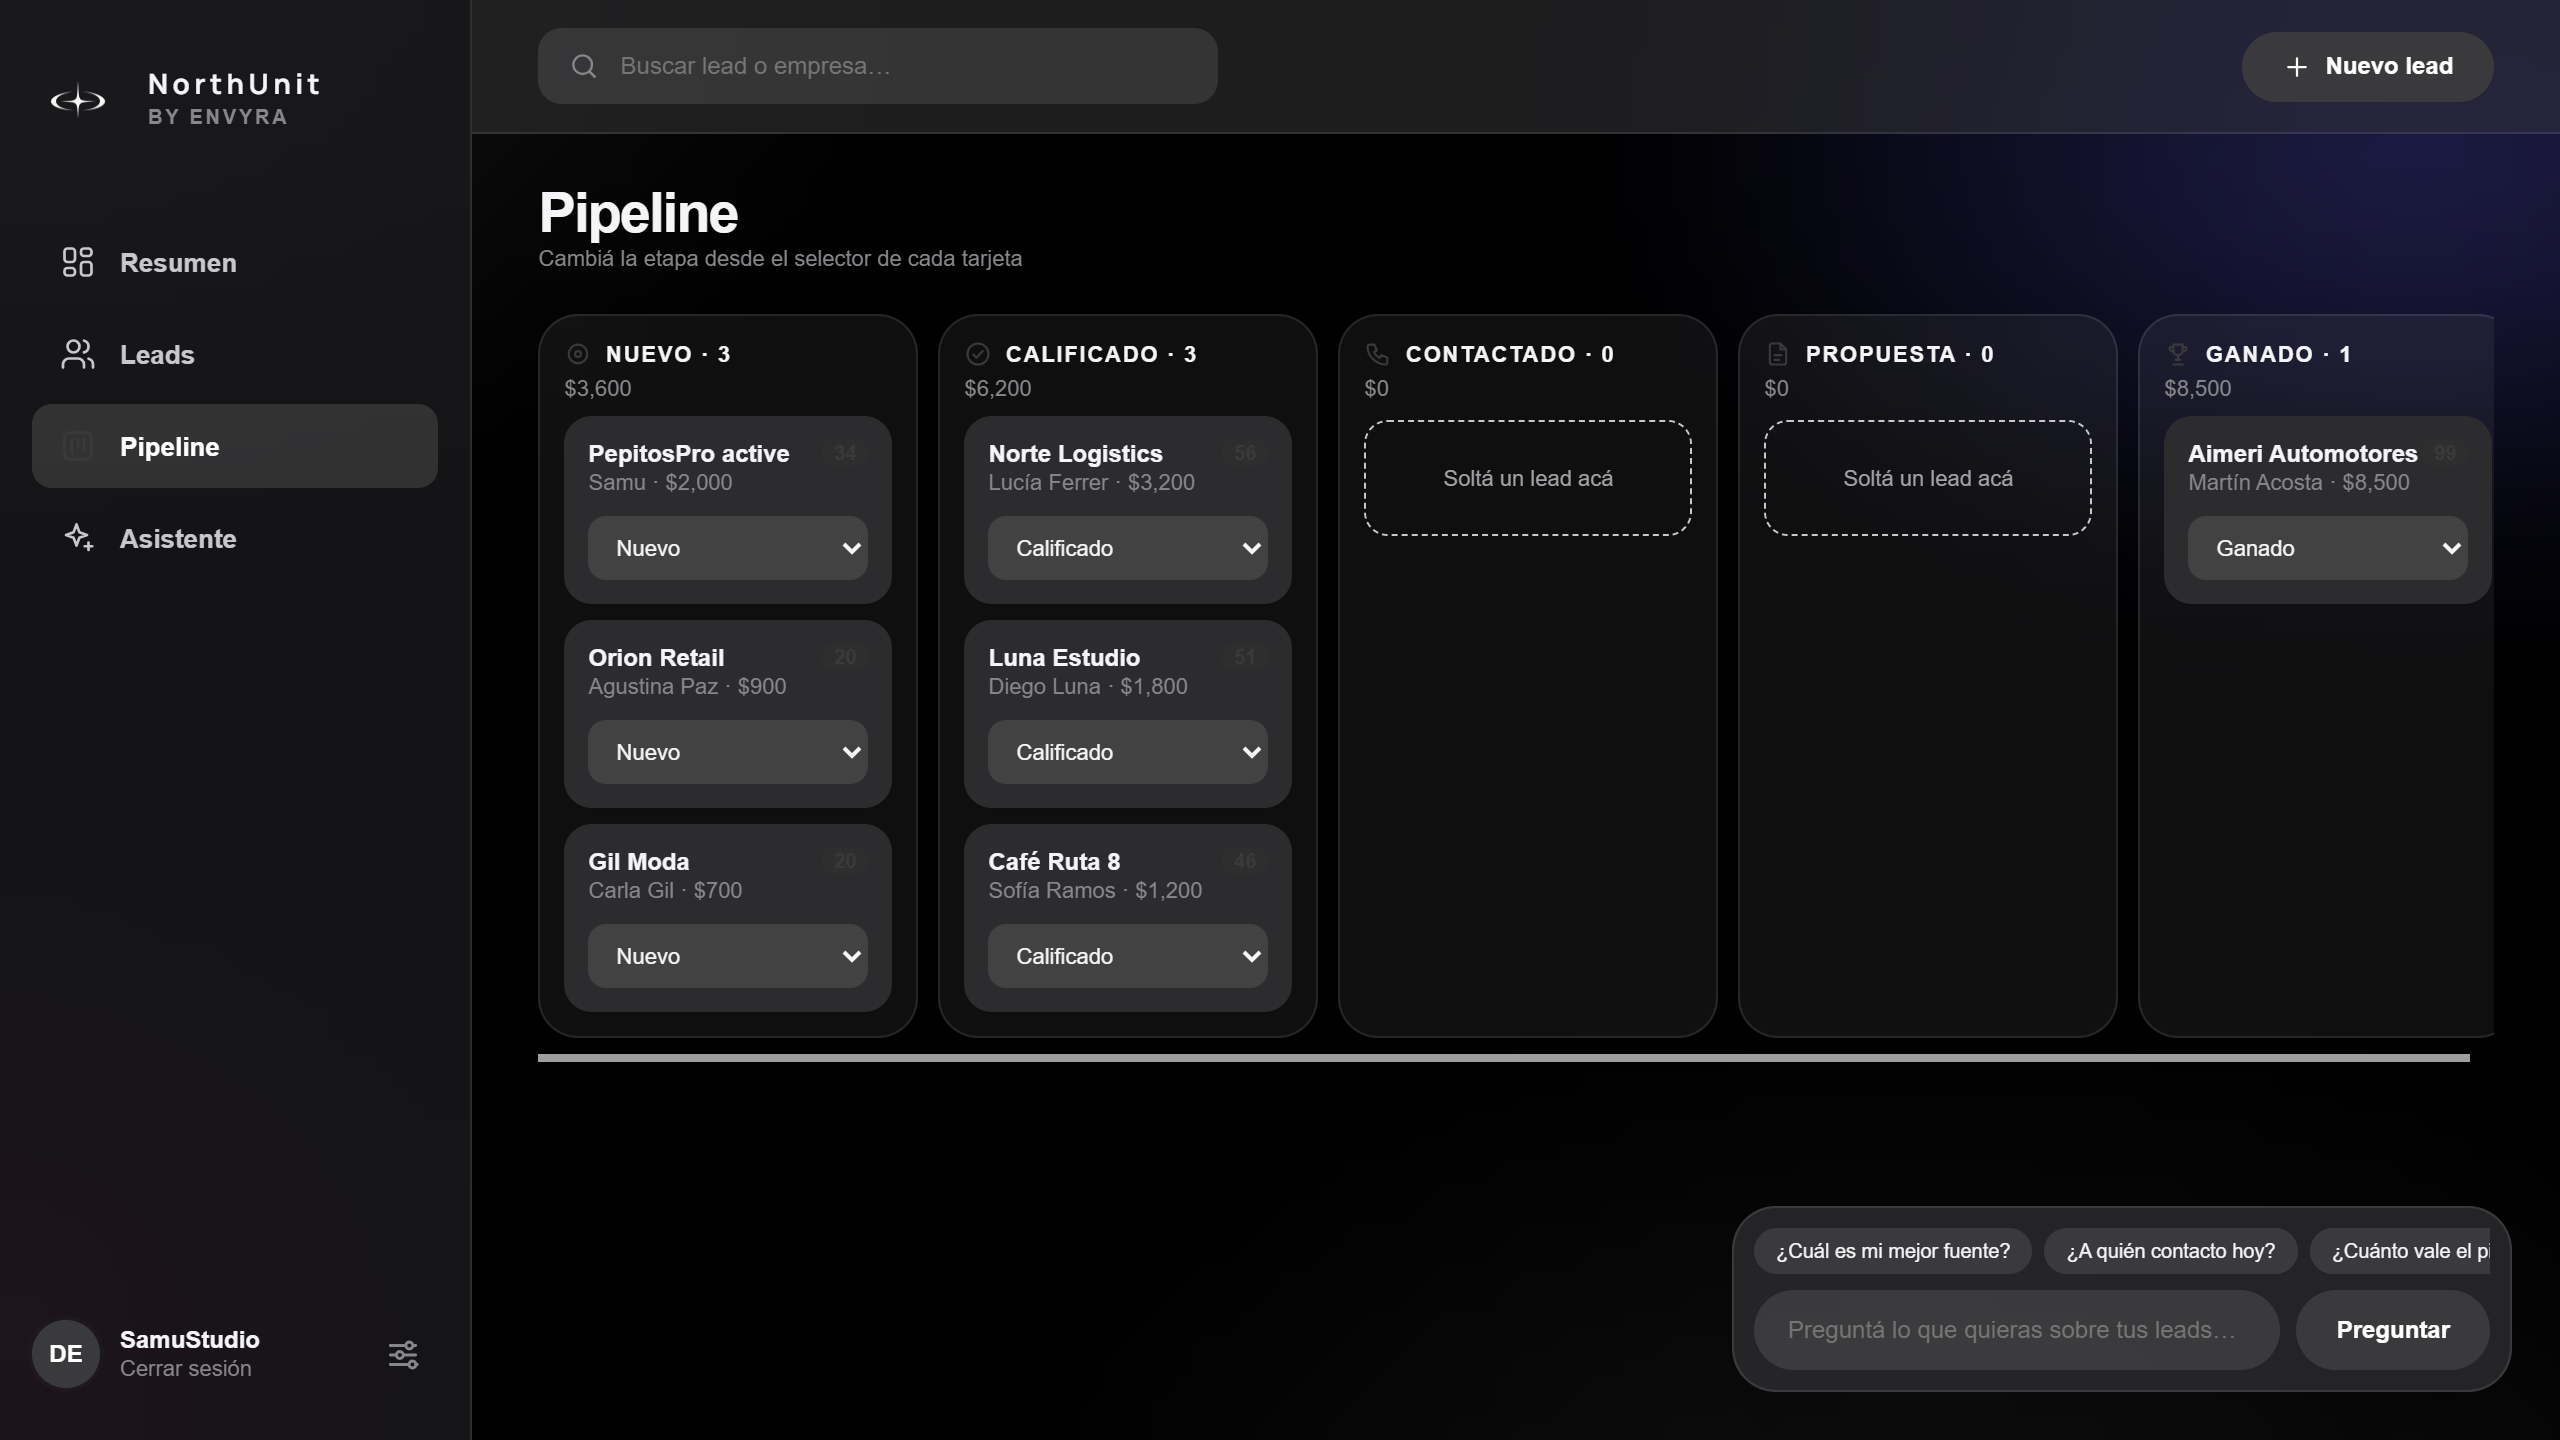This screenshot has width=2560, height=1440.
Task: Click 'Martín Acosta · $8,500' text
Action: pyautogui.click(x=2299, y=482)
